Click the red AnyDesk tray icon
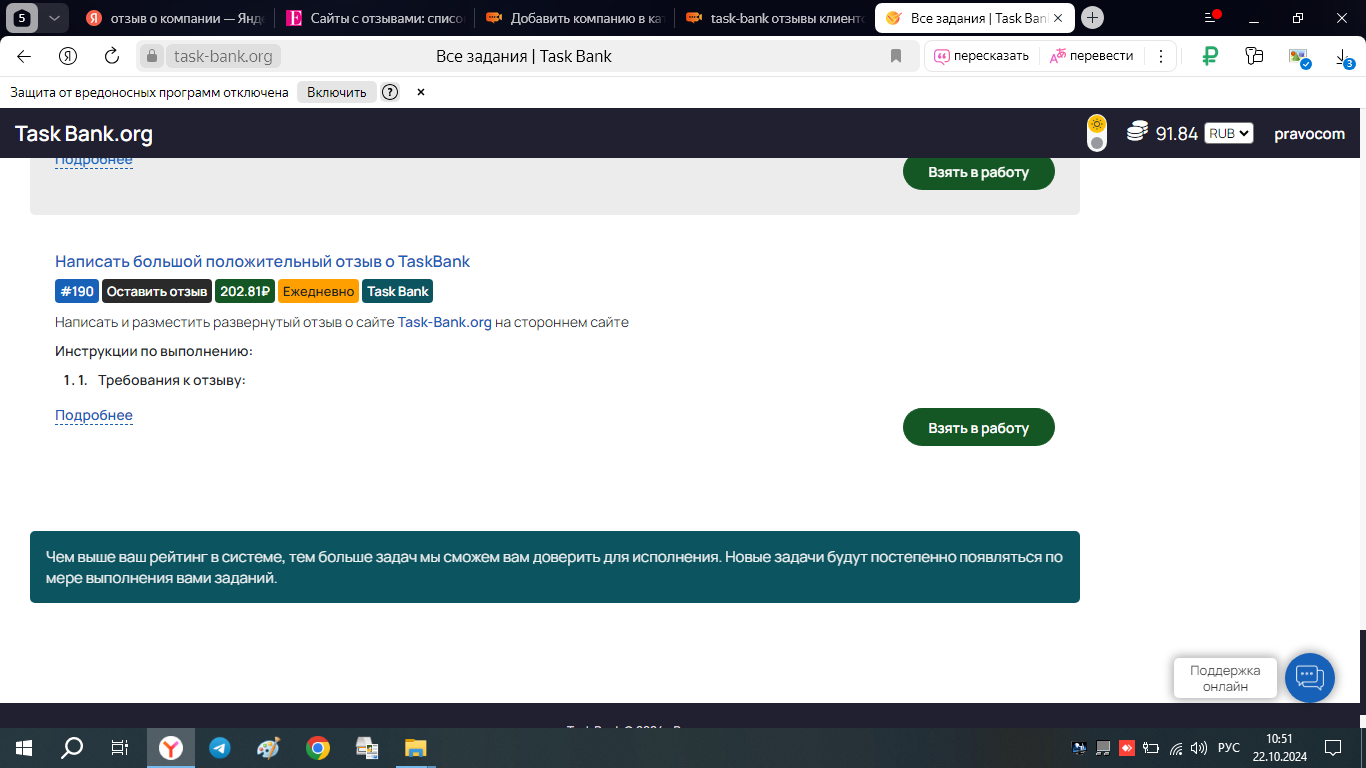1366x768 pixels. (x=1127, y=747)
